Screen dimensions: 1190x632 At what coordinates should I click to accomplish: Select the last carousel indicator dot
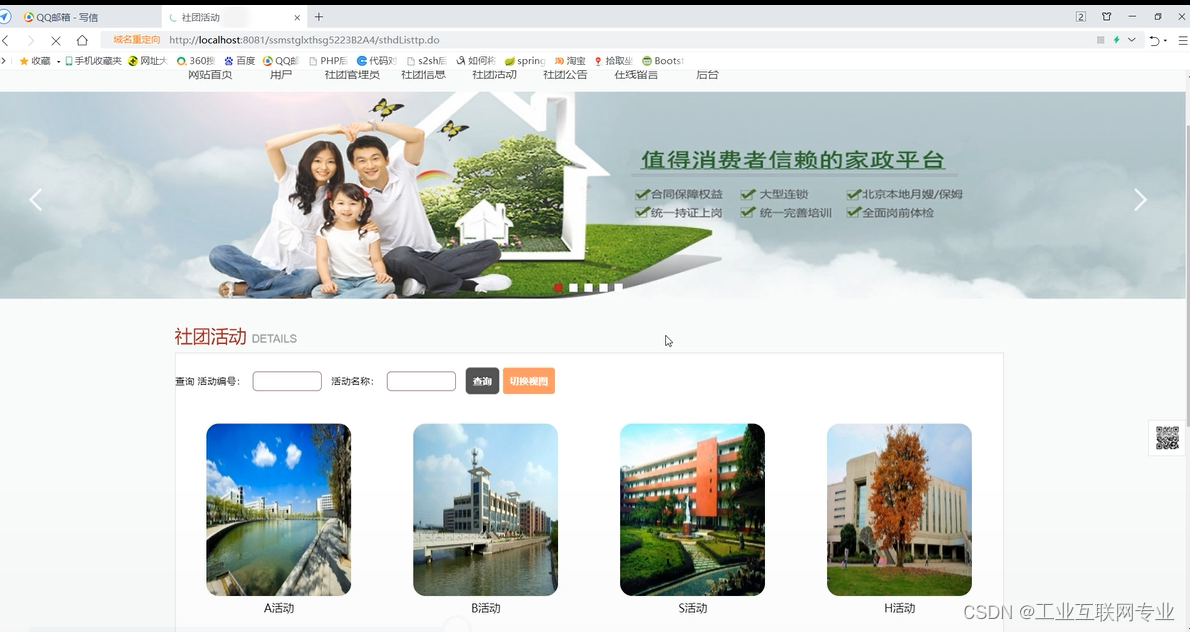619,288
